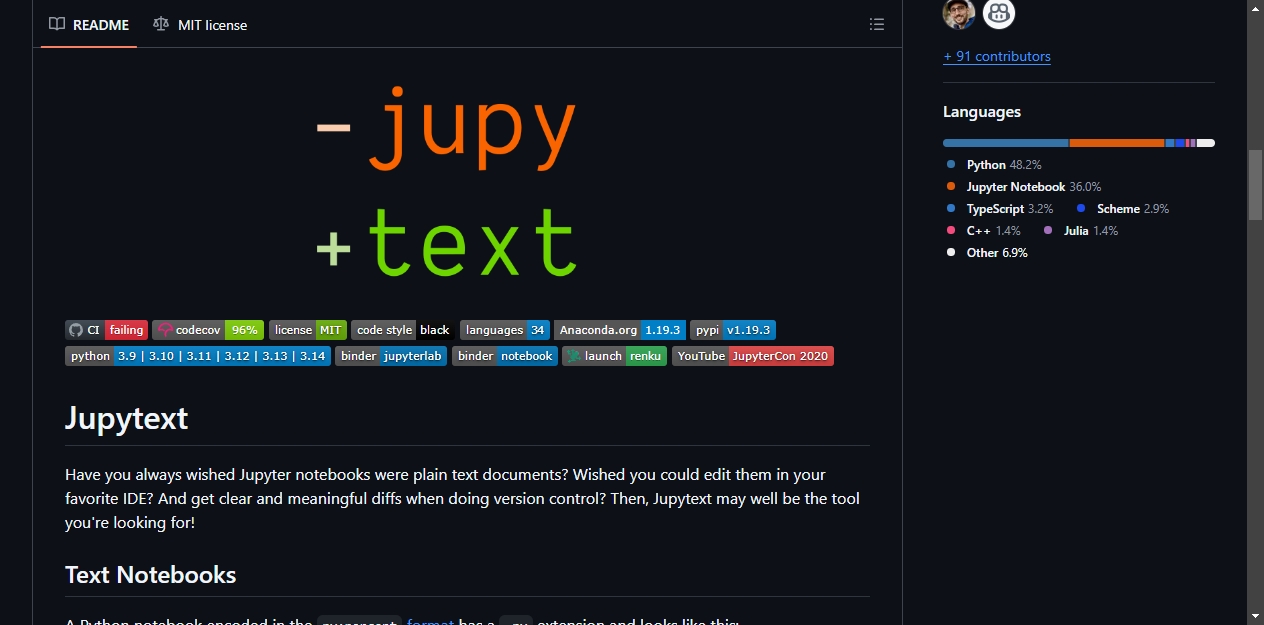Select the Jupyter Notebook 36.0% language
Image resolution: width=1264 pixels, height=625 pixels.
point(1024,187)
